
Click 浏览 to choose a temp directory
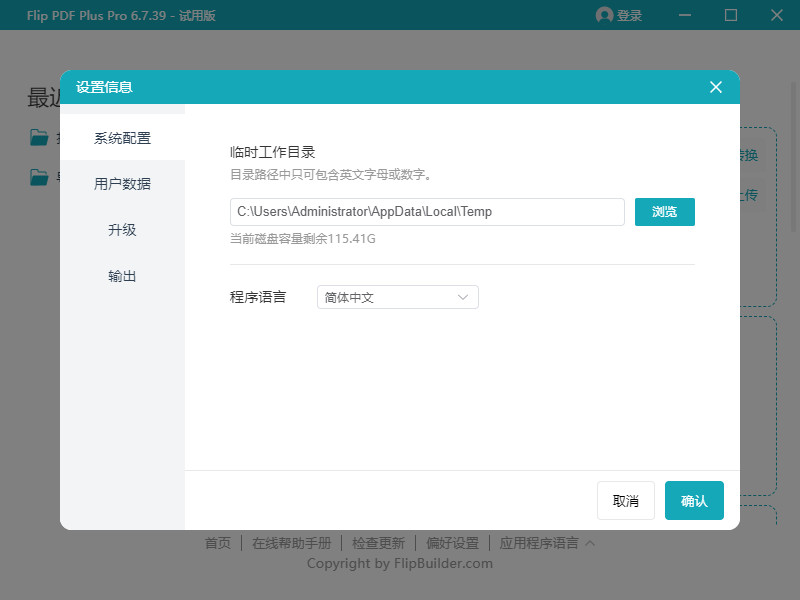tap(664, 212)
